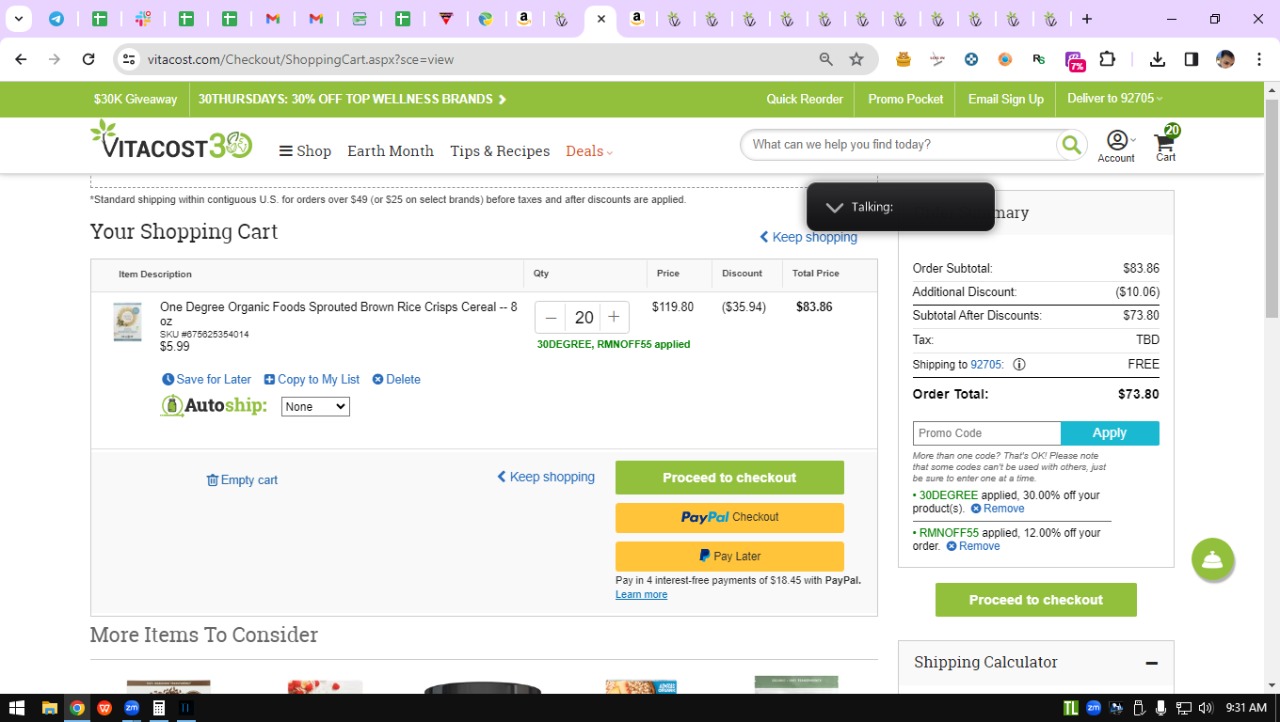Open the Shop menu

pos(305,151)
